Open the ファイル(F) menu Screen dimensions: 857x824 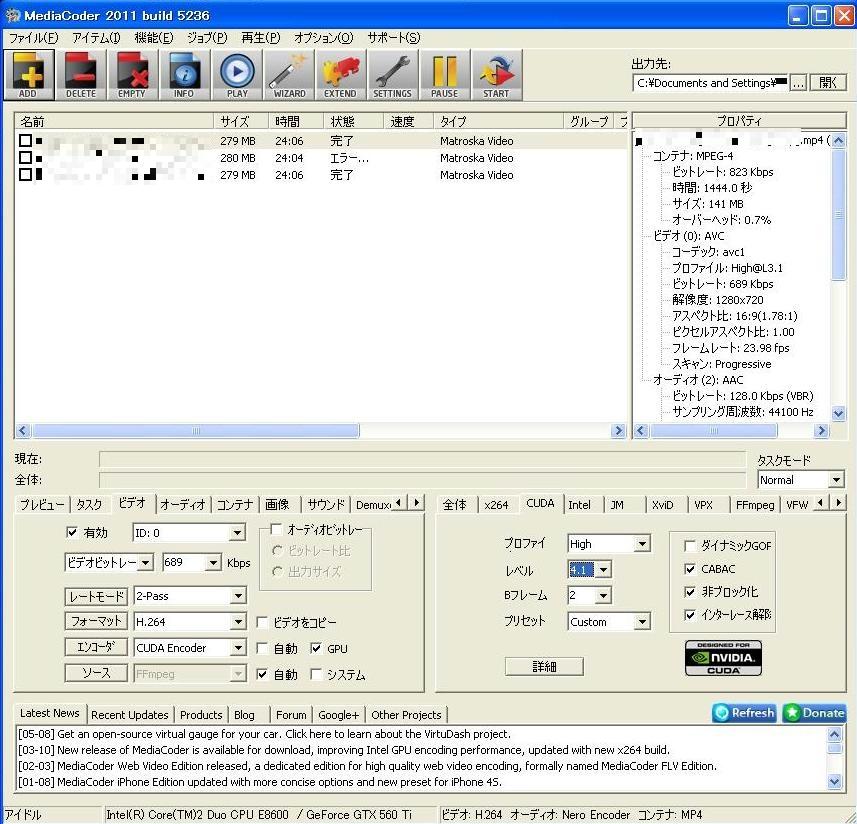point(33,38)
